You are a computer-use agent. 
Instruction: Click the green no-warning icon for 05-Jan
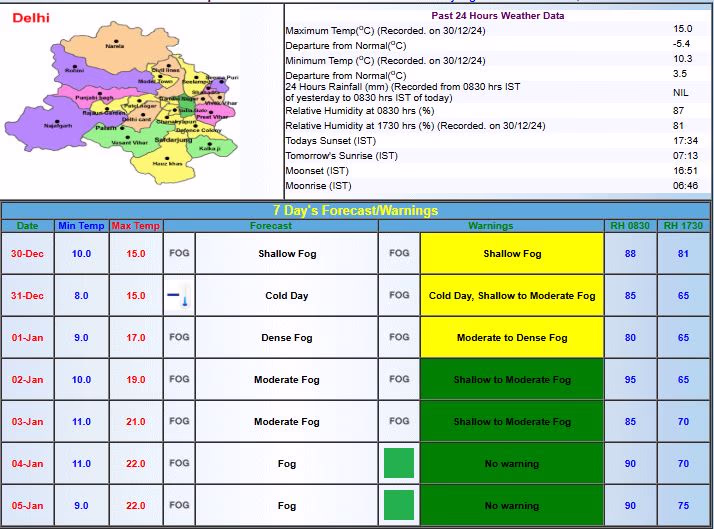pos(399,505)
